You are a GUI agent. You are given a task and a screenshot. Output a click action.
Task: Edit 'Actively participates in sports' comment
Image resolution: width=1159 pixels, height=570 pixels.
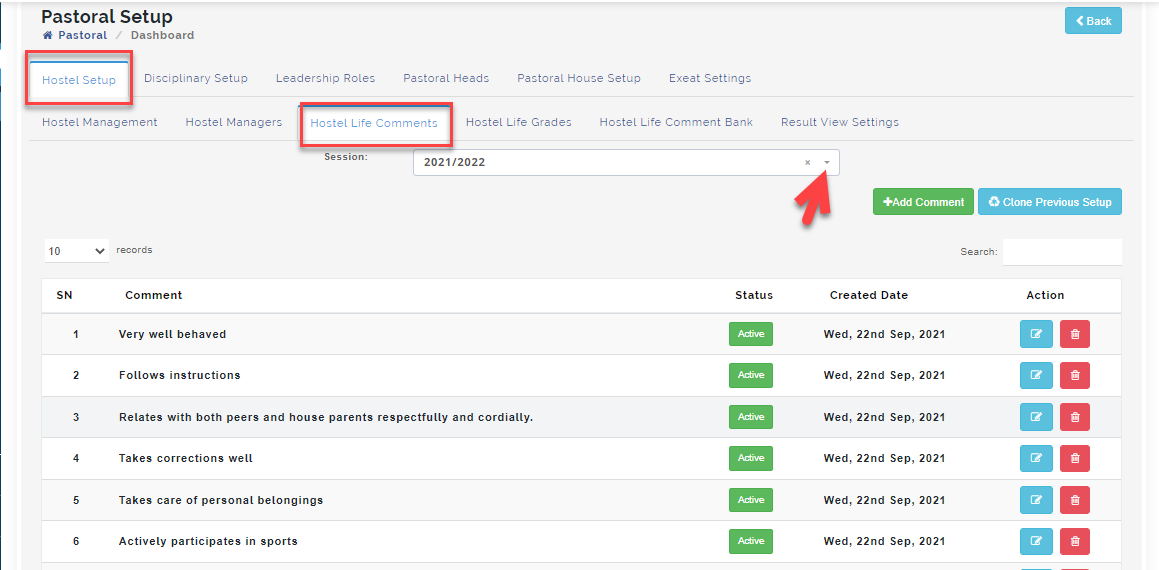tap(1036, 541)
